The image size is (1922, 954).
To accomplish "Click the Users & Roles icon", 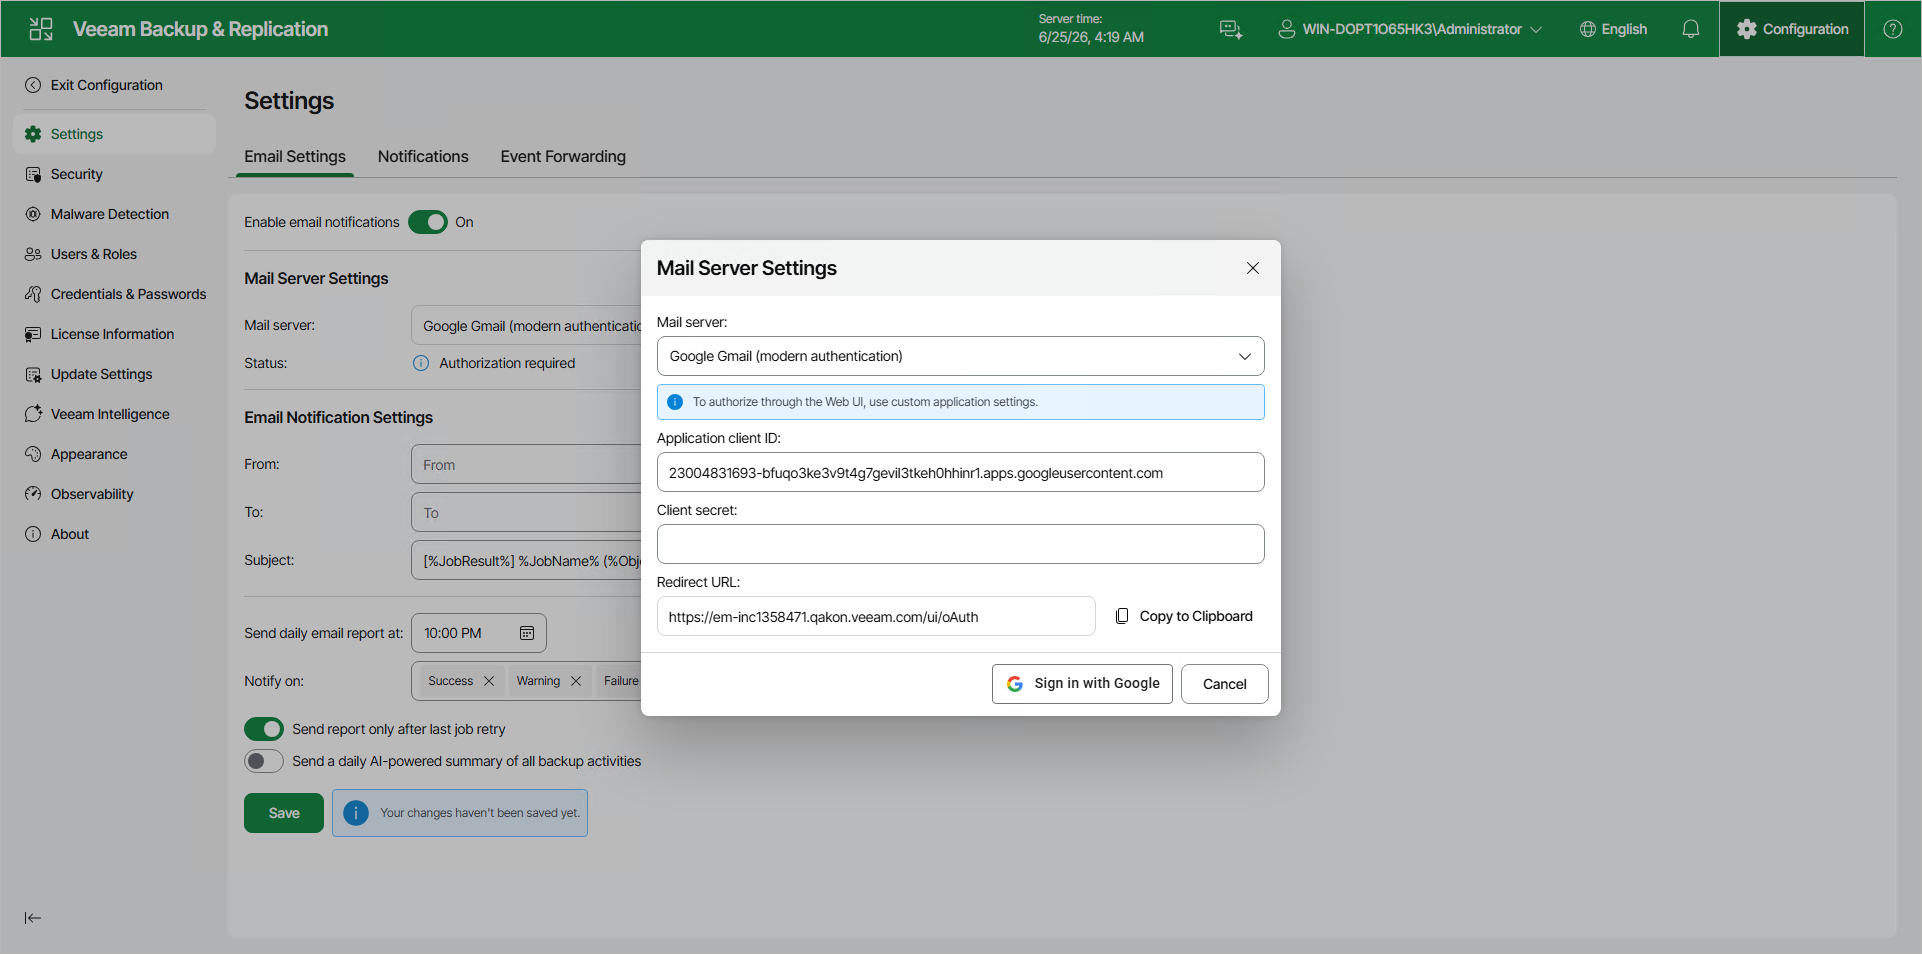I will [33, 254].
